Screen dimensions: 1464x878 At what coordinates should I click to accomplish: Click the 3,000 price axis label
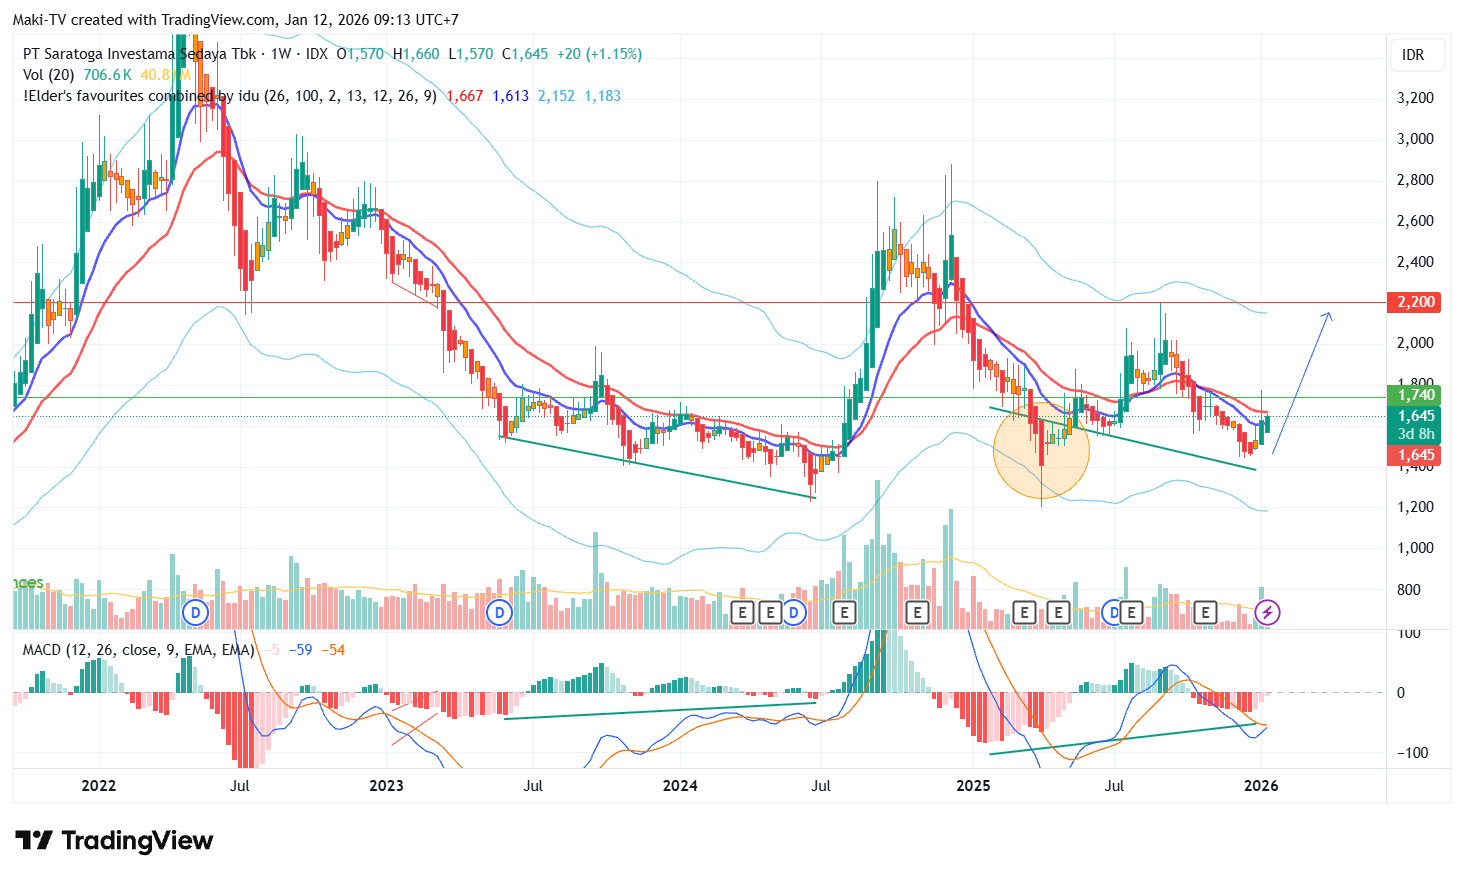[1415, 139]
